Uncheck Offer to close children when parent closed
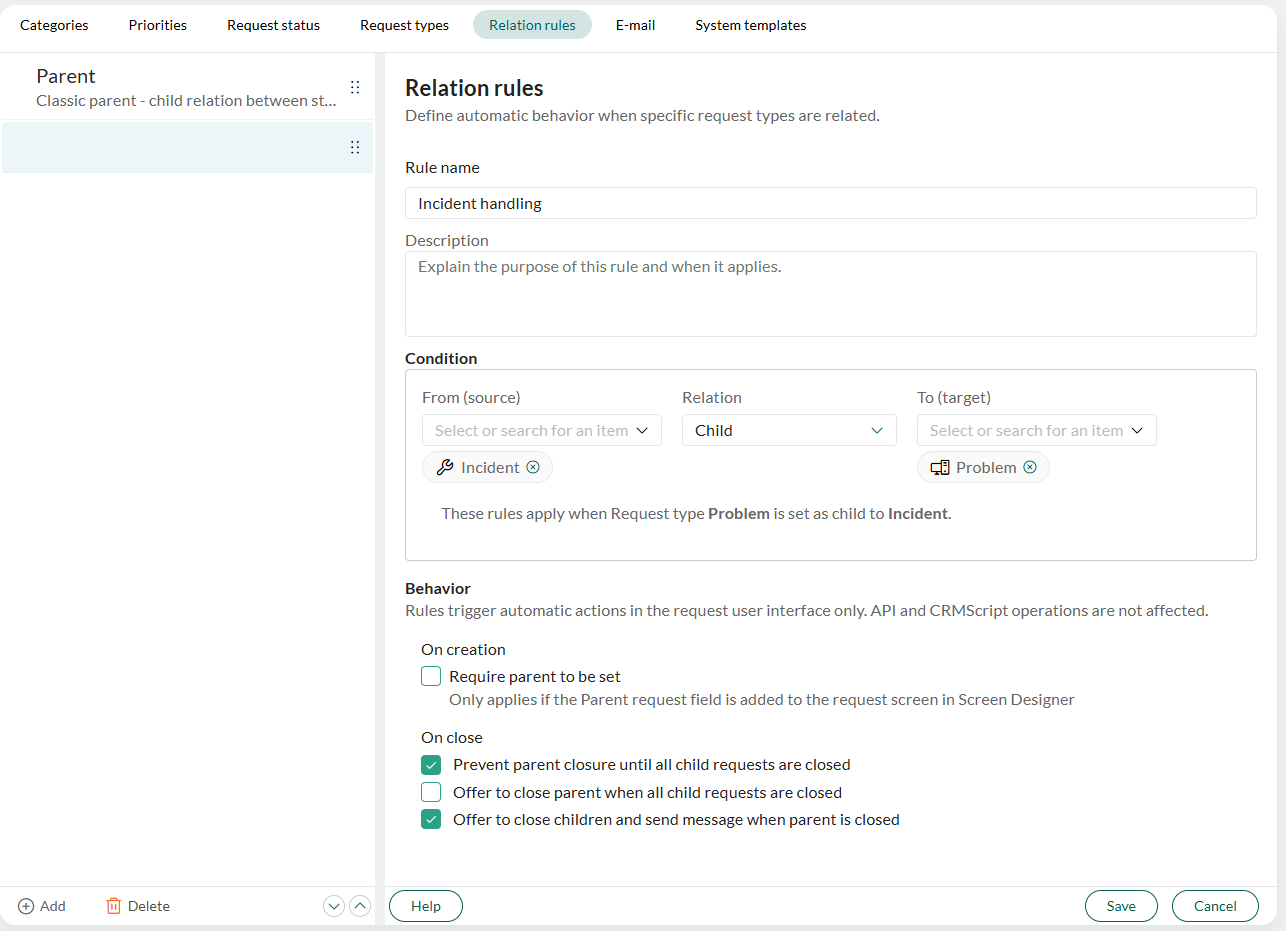The height and width of the screenshot is (931, 1286). click(431, 819)
